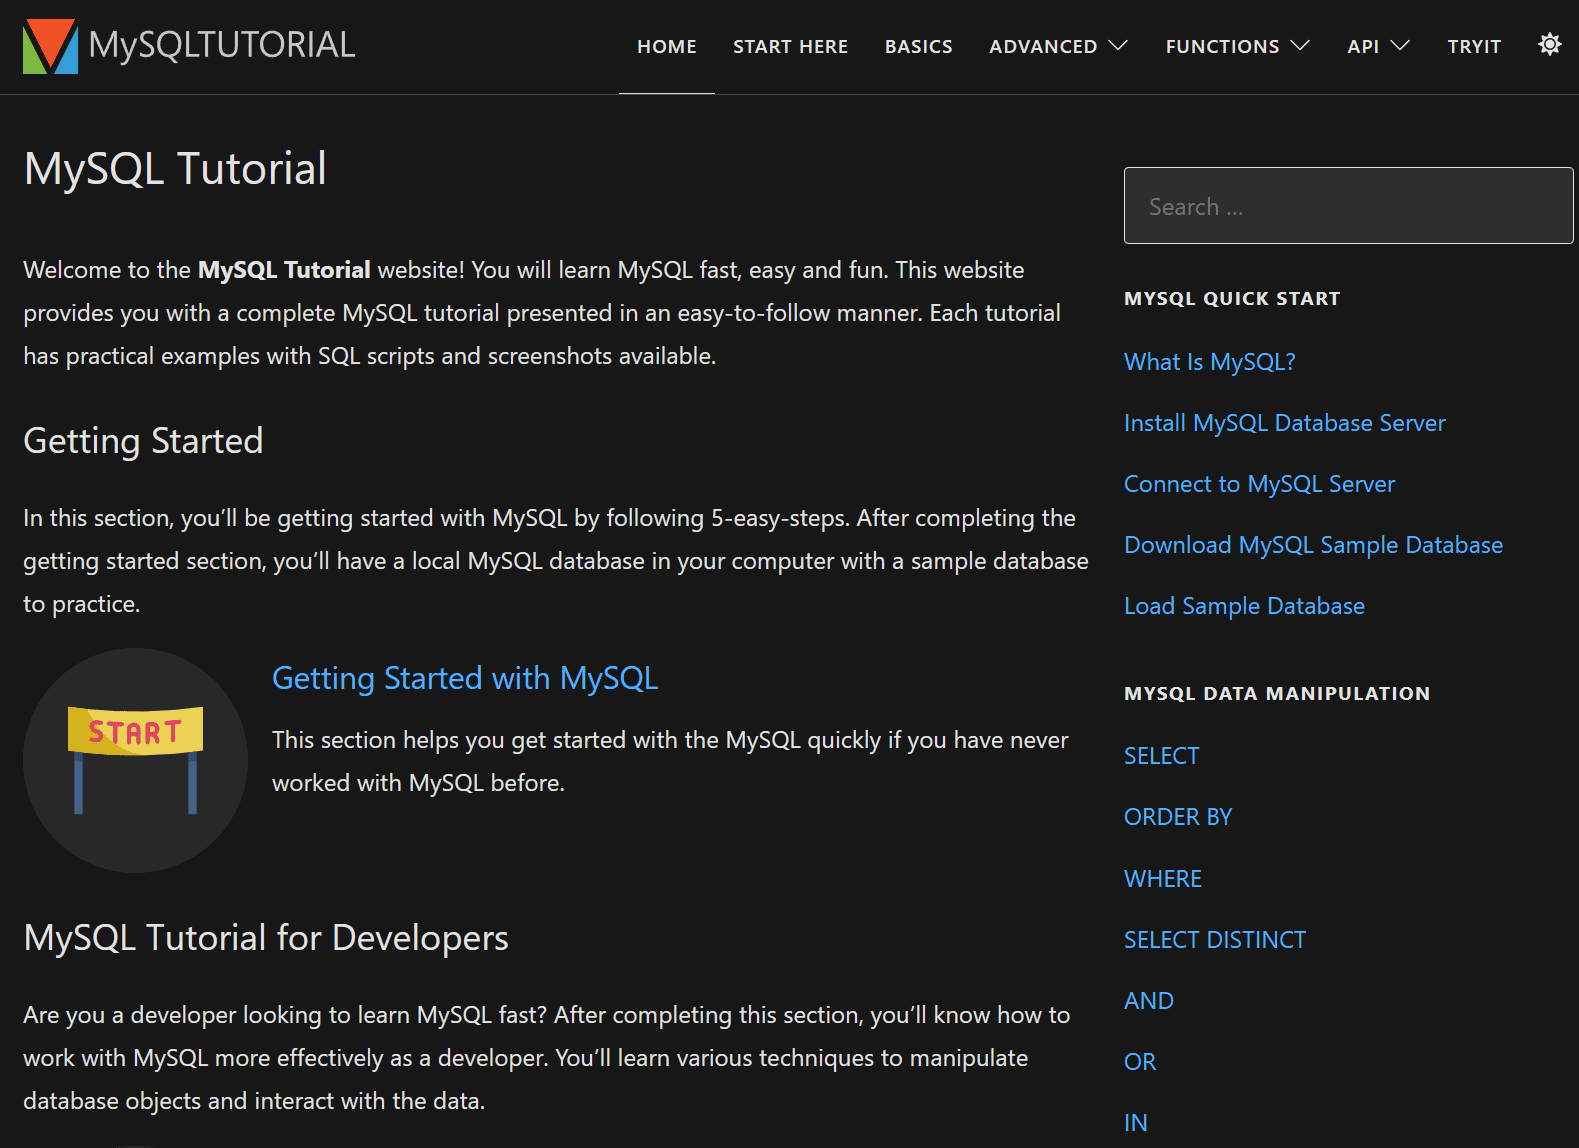Toggle the dark/light theme sun icon

pos(1549,45)
